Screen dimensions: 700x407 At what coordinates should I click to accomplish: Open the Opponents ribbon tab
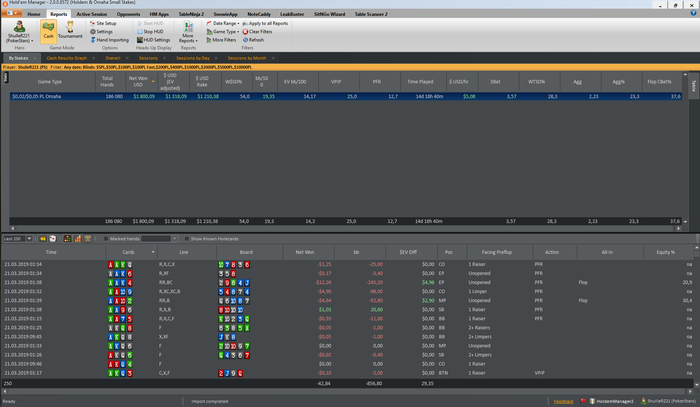129,14
